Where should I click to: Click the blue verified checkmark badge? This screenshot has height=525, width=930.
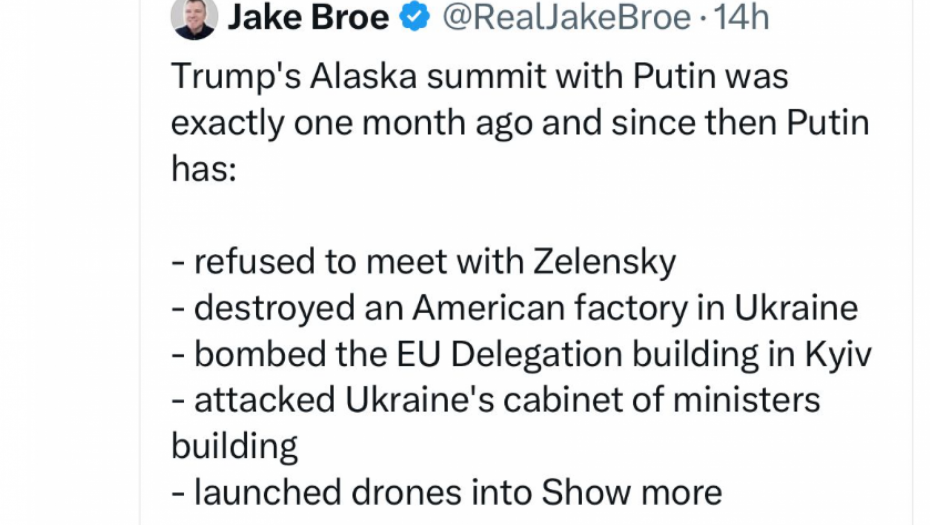click(x=415, y=17)
